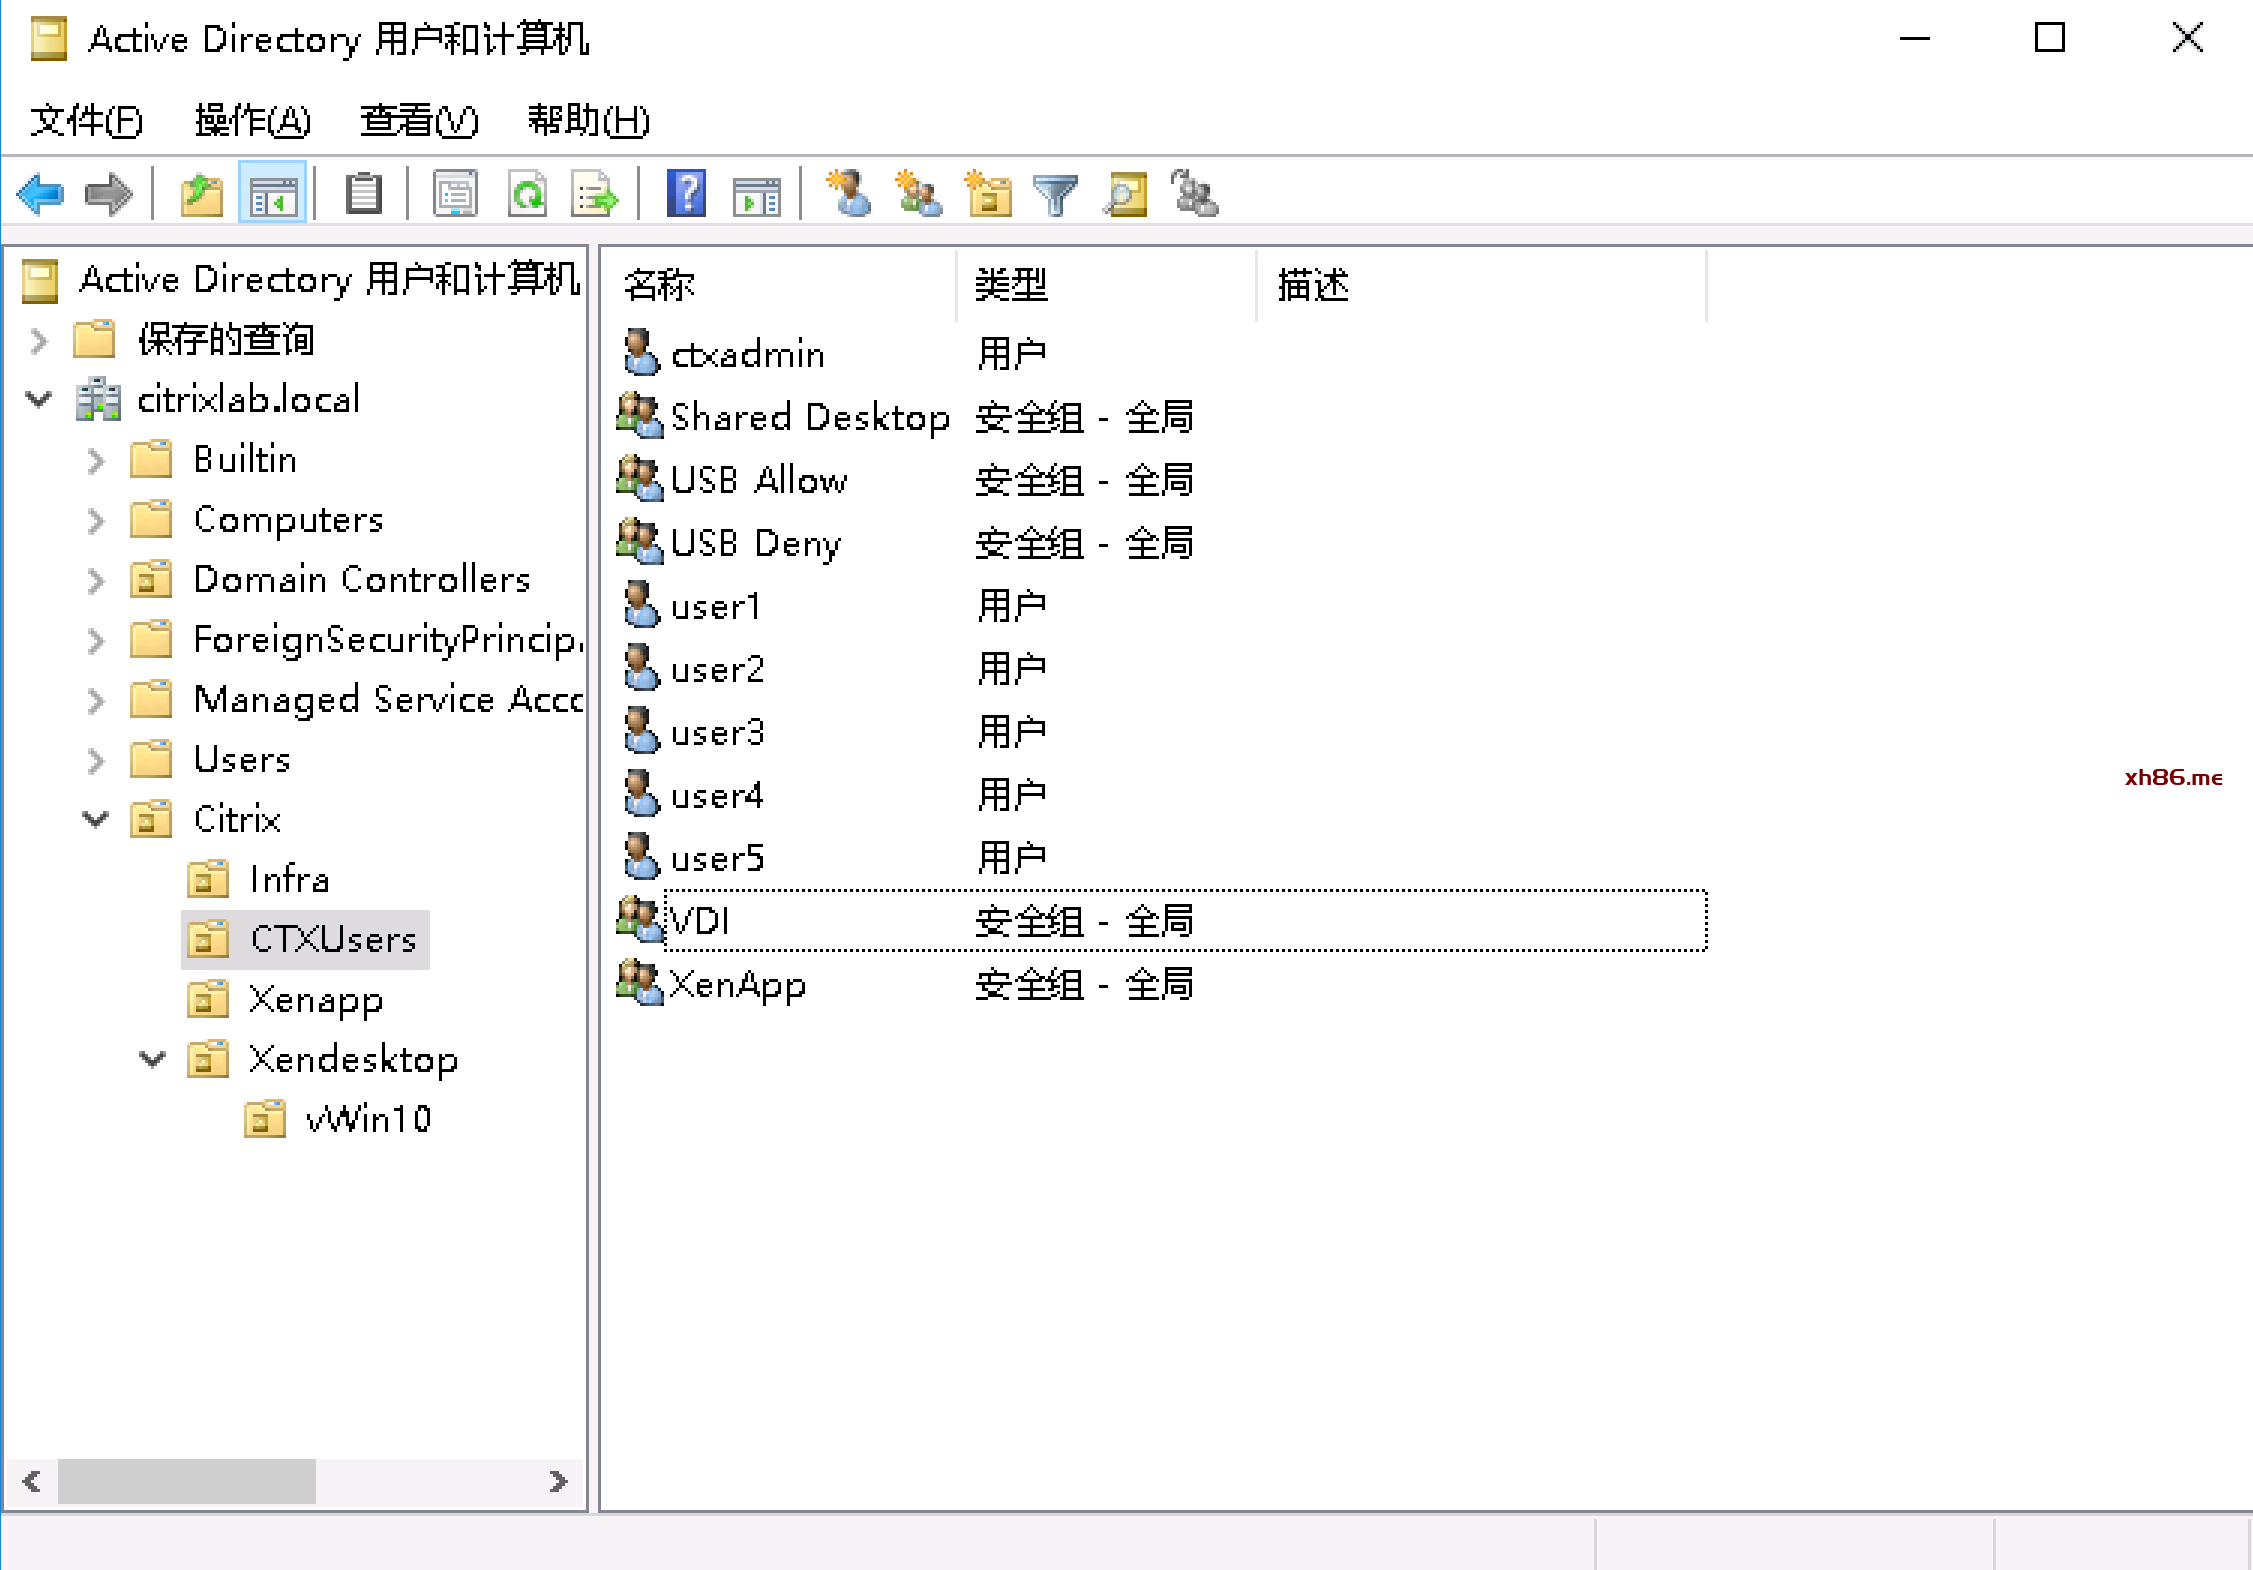This screenshot has width=2253, height=1570.
Task: Toggle the show/hide console tree button
Action: [273, 194]
